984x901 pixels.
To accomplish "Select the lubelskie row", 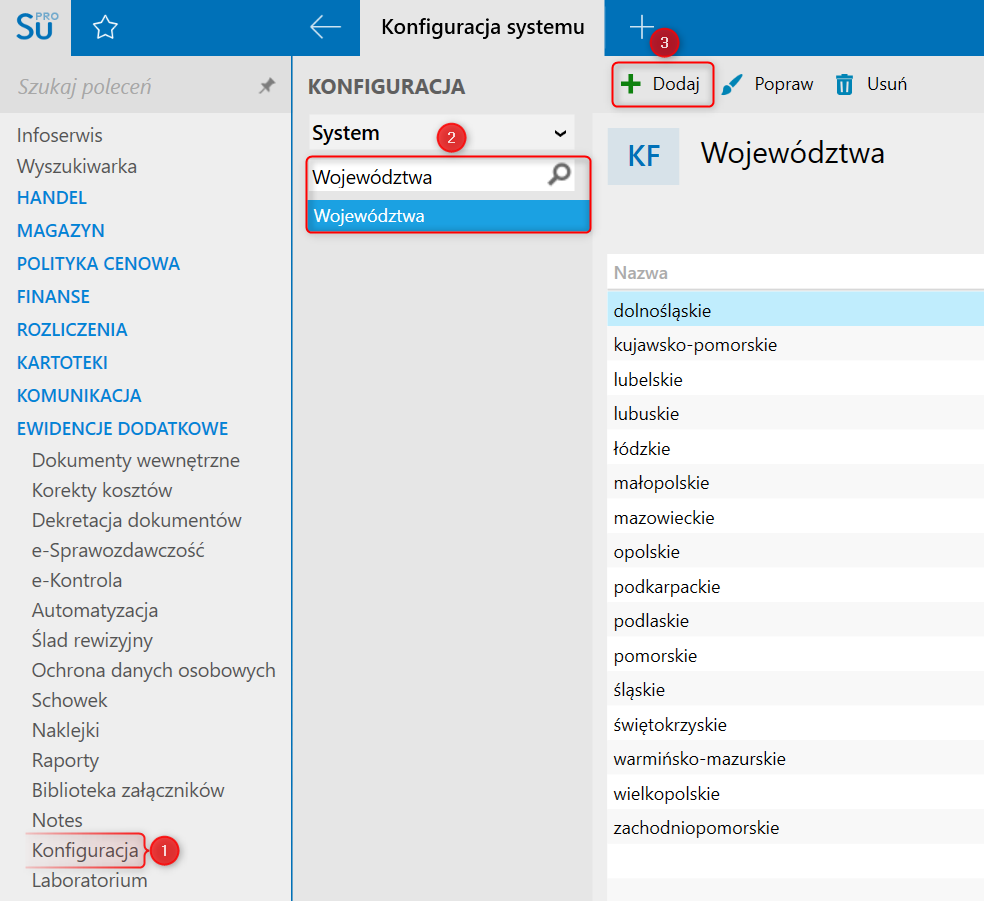I will 795,380.
